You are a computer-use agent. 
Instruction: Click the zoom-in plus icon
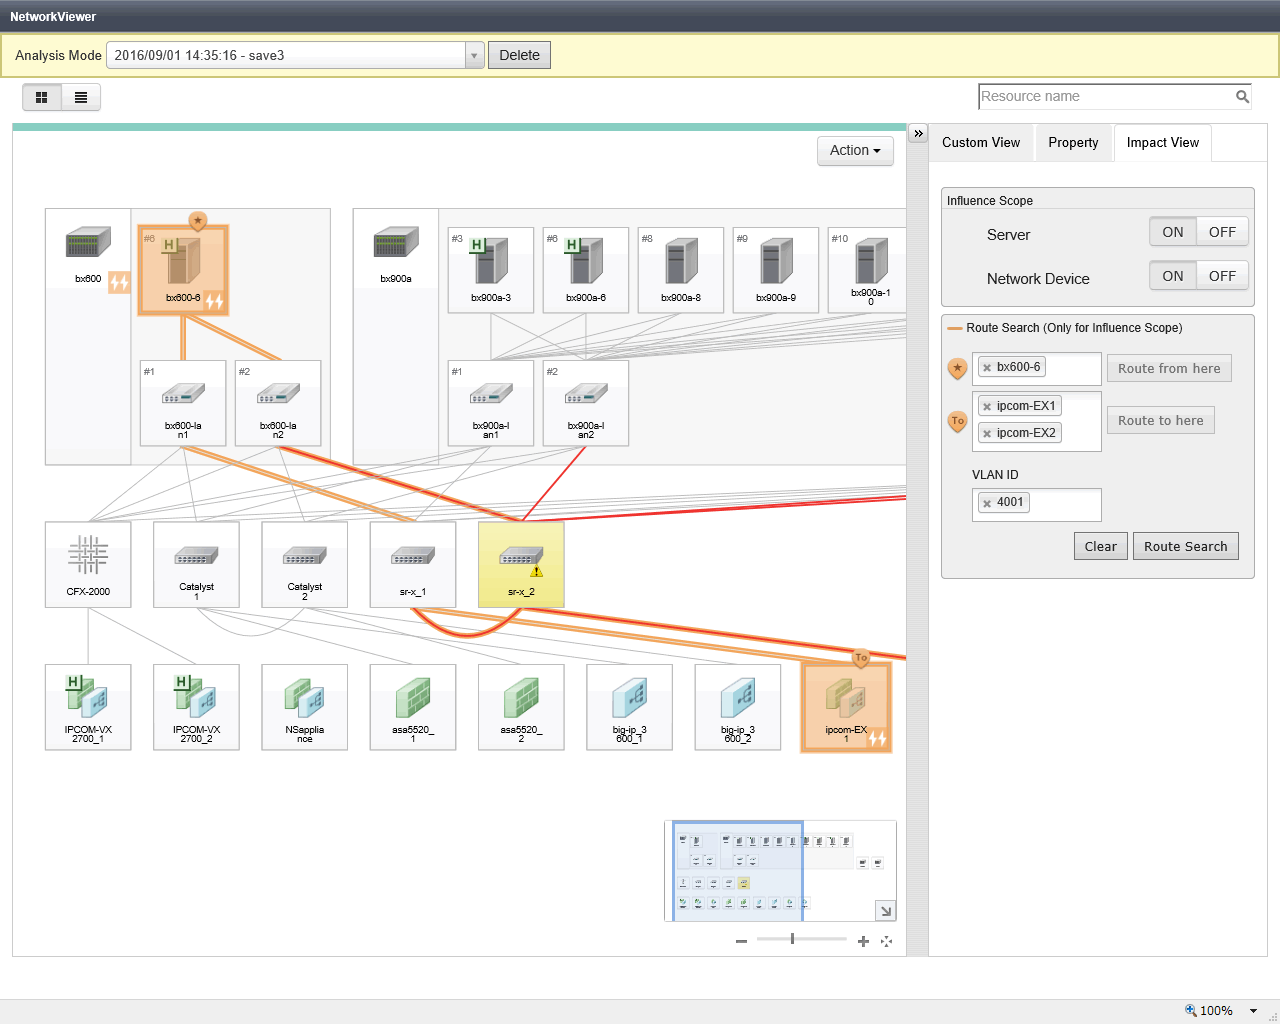(863, 941)
